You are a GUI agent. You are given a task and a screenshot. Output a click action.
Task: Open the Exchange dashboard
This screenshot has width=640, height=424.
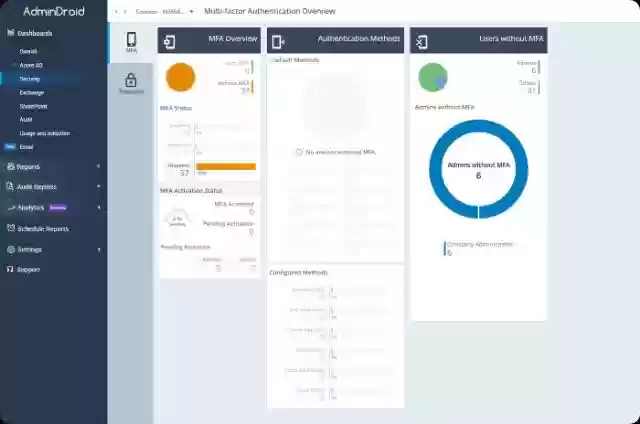coord(31,93)
